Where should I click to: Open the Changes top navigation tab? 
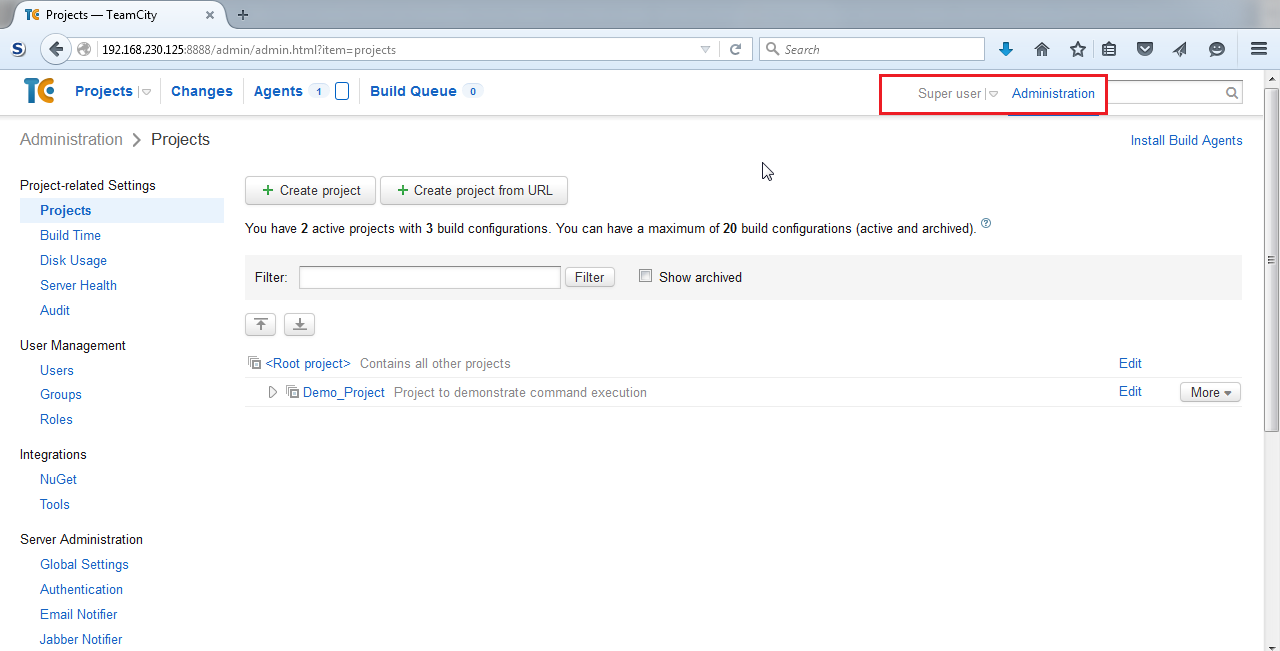click(x=202, y=91)
